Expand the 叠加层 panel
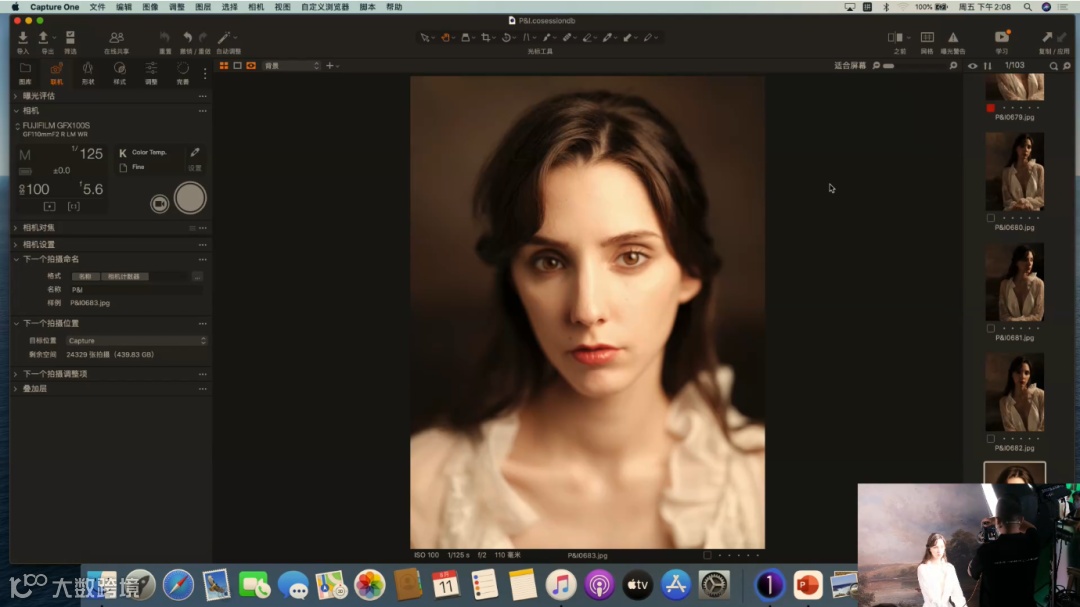The height and width of the screenshot is (607, 1080). click(x=16, y=389)
